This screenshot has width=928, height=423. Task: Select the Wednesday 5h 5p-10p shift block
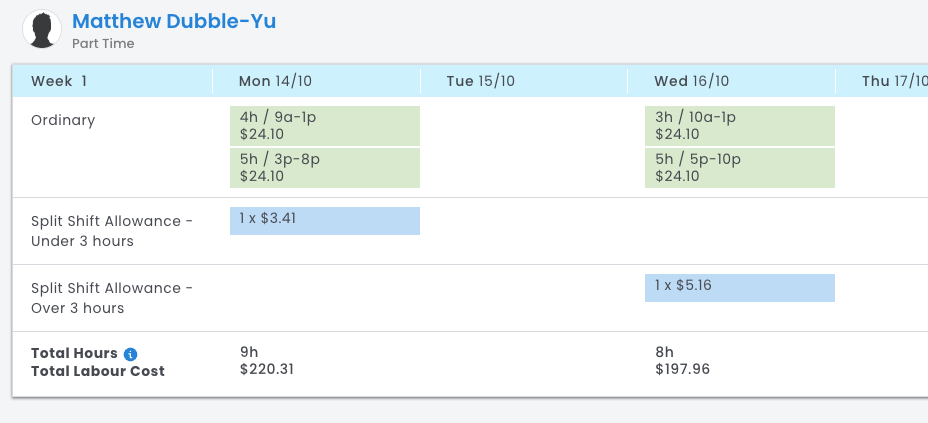(x=740, y=168)
